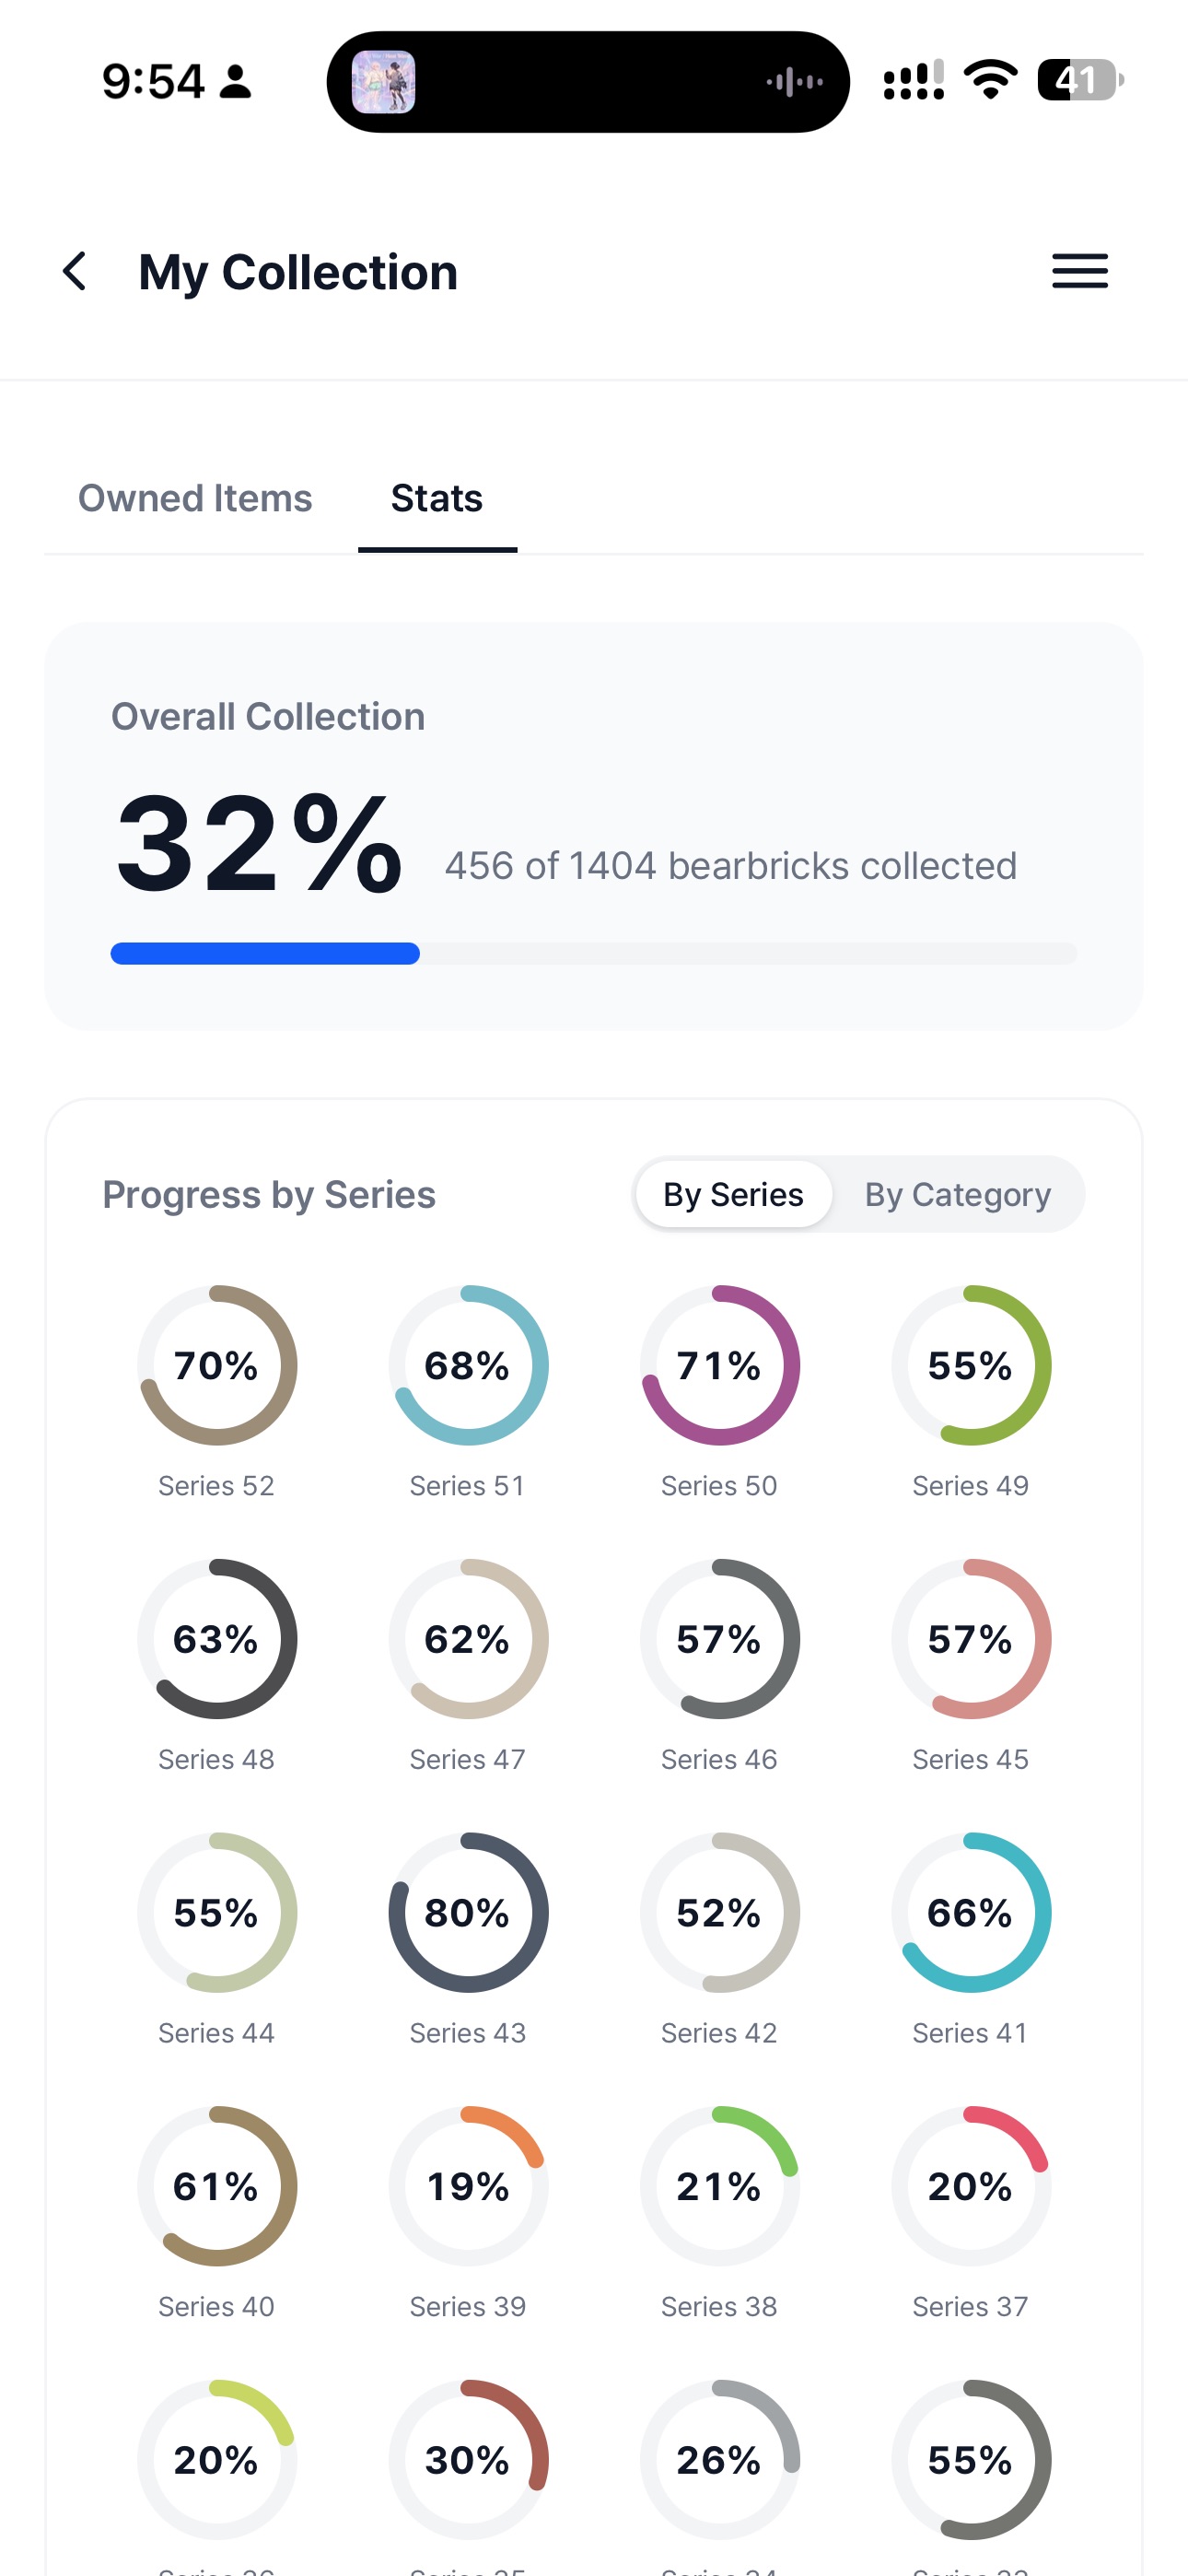
Task: Select Series 43 ring showing 80%
Action: [x=468, y=1912]
